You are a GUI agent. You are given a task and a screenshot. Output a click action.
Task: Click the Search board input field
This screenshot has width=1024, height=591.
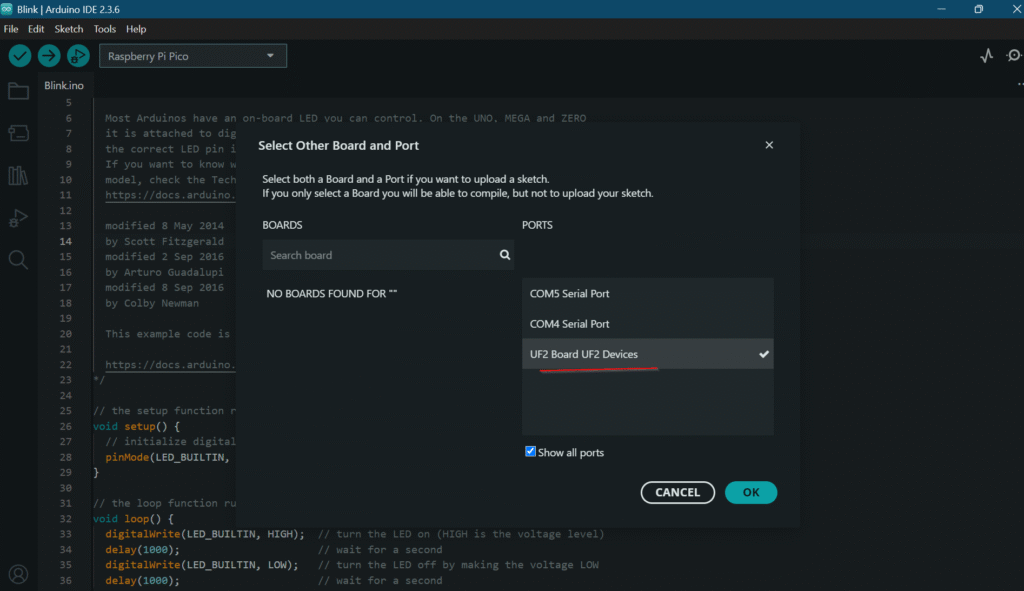coord(388,255)
